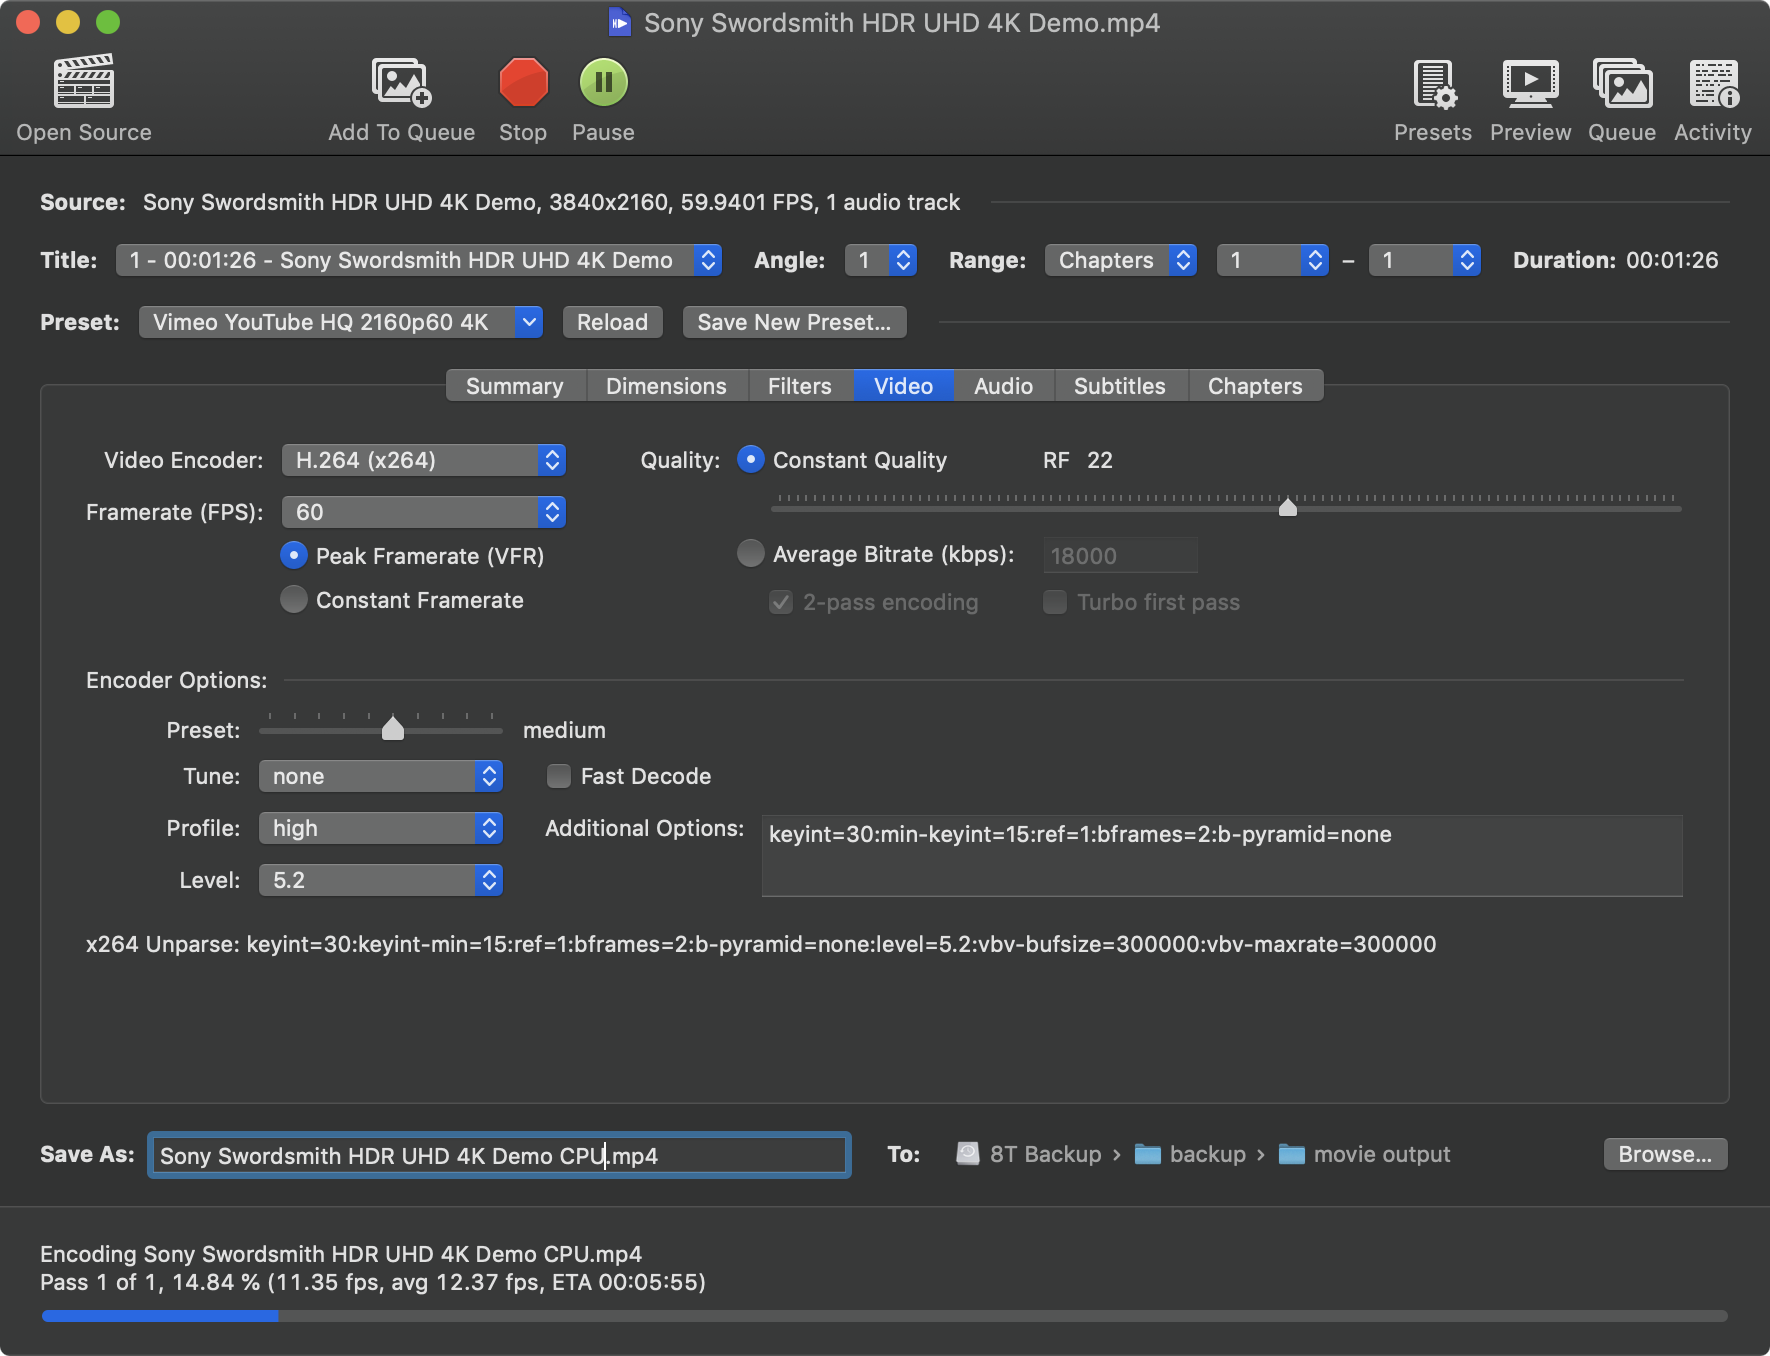Viewport: 1770px width, 1356px height.
Task: Enable Fast Decode checkbox
Action: (559, 776)
